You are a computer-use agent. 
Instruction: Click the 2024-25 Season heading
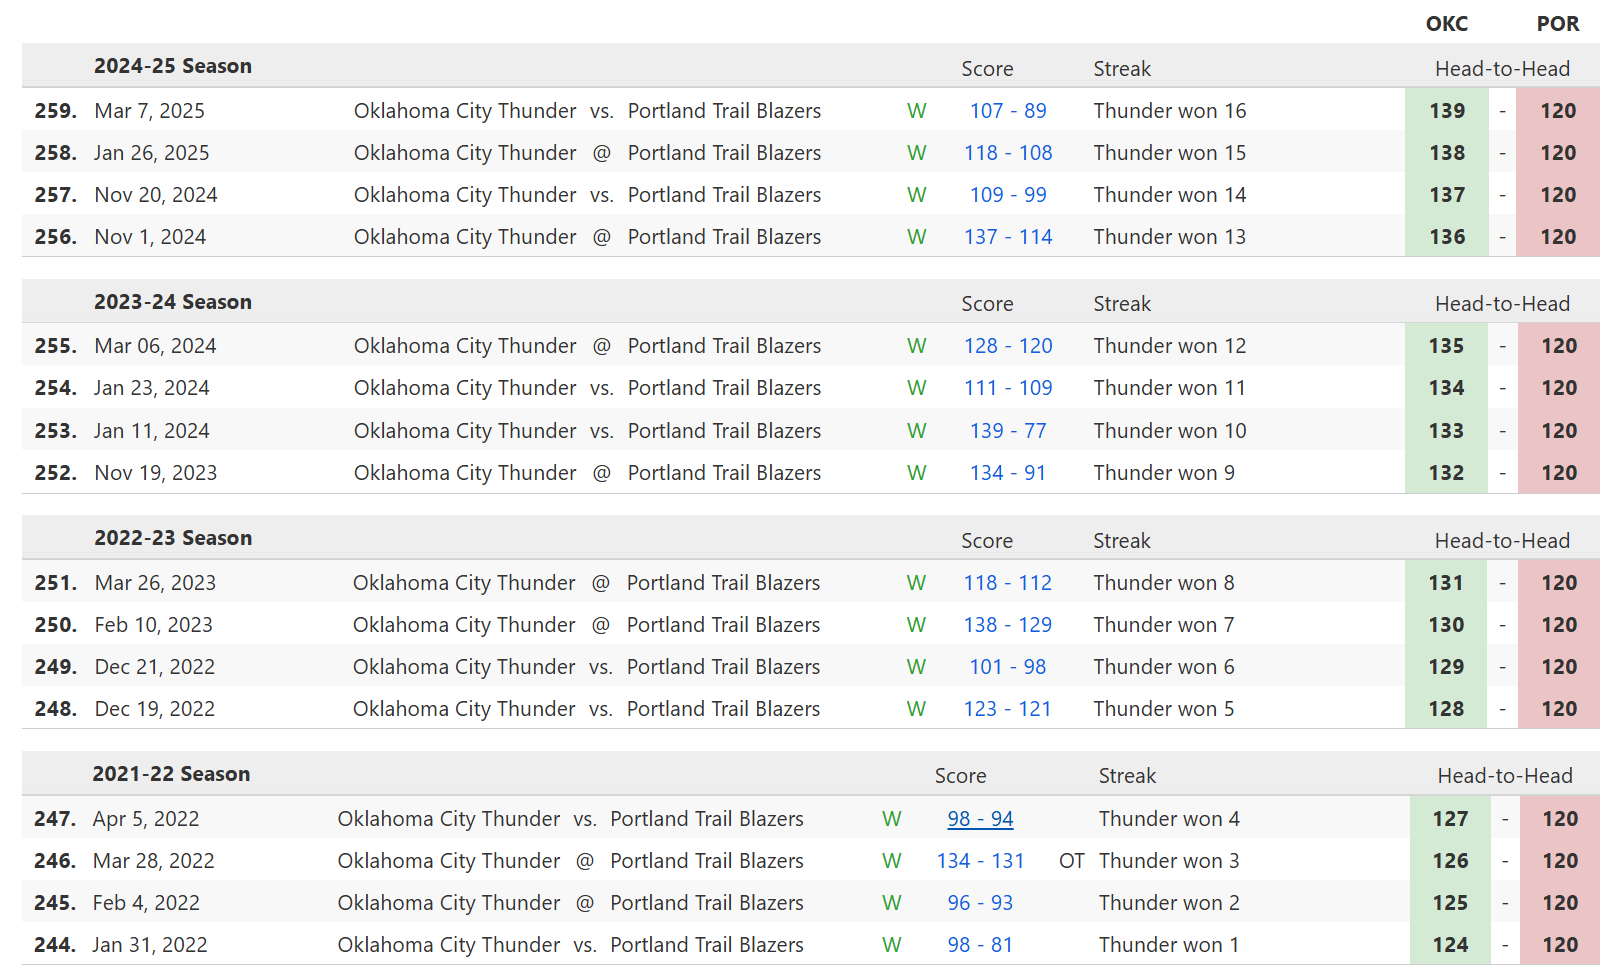[173, 66]
